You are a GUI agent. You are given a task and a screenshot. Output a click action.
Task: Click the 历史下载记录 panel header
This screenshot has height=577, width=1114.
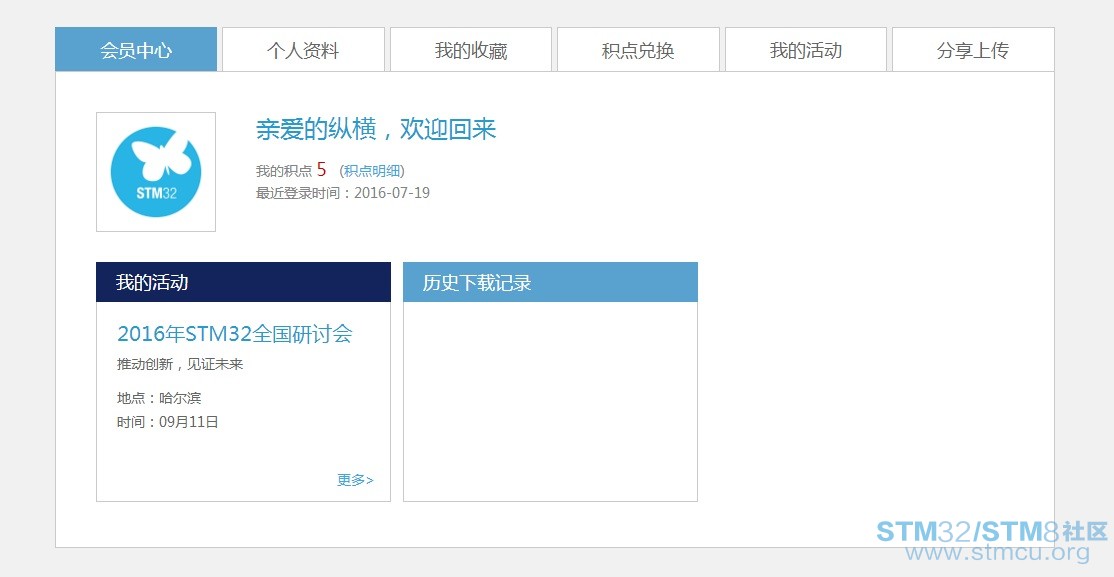(x=551, y=282)
